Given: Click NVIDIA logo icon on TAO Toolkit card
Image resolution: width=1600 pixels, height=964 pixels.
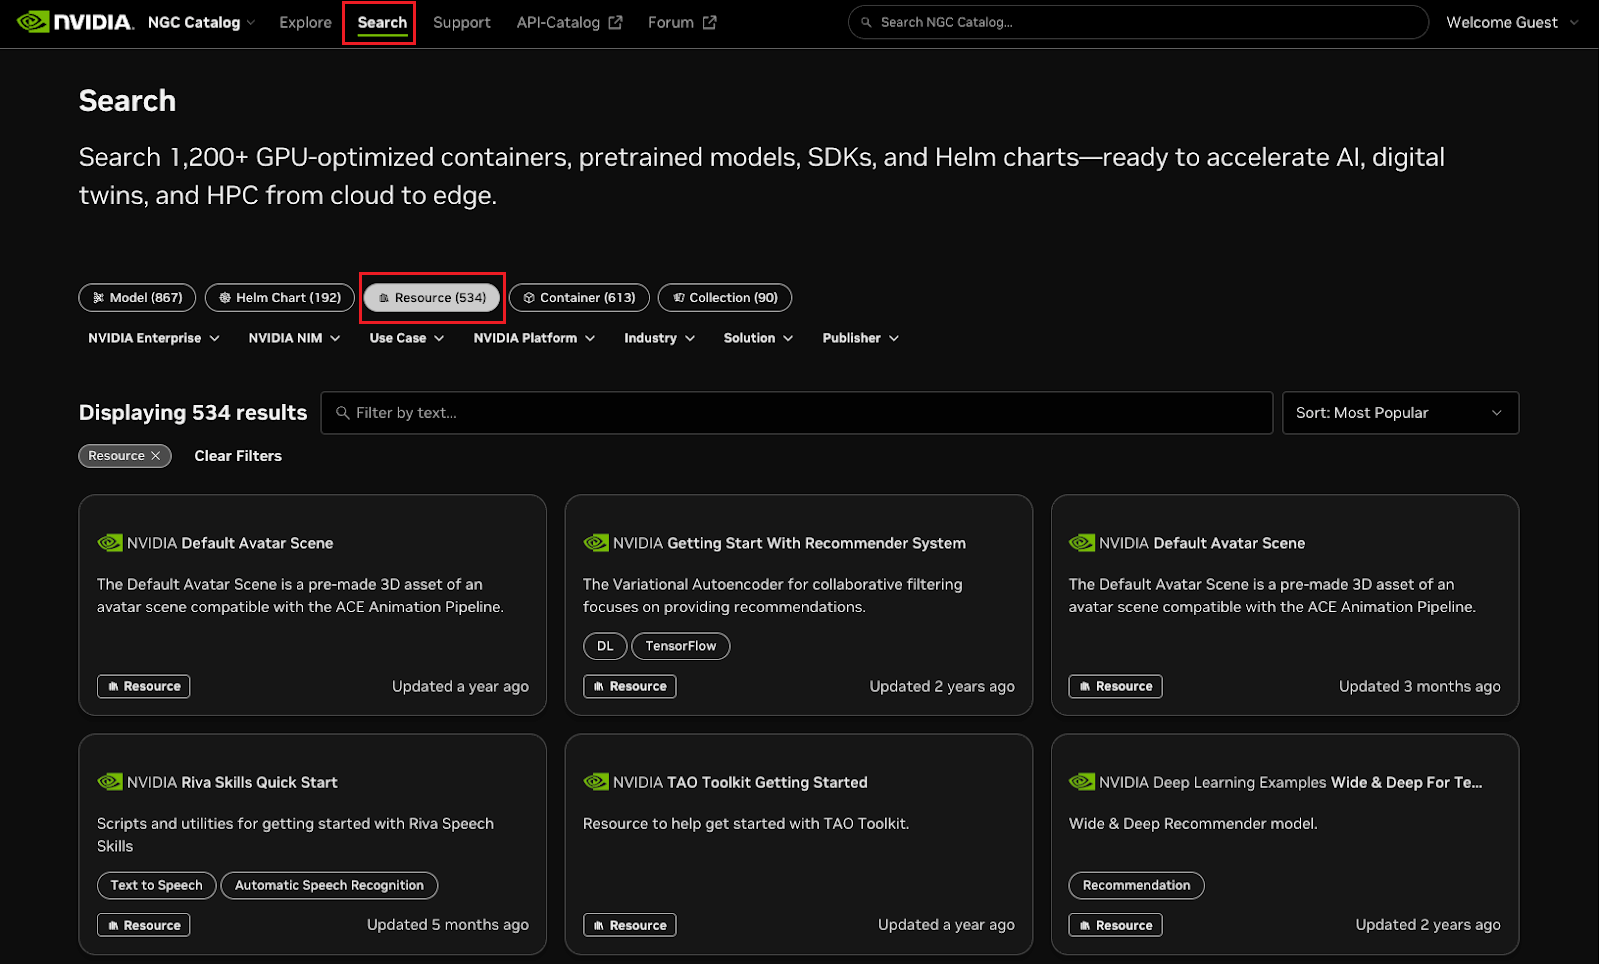Looking at the screenshot, I should (x=596, y=782).
